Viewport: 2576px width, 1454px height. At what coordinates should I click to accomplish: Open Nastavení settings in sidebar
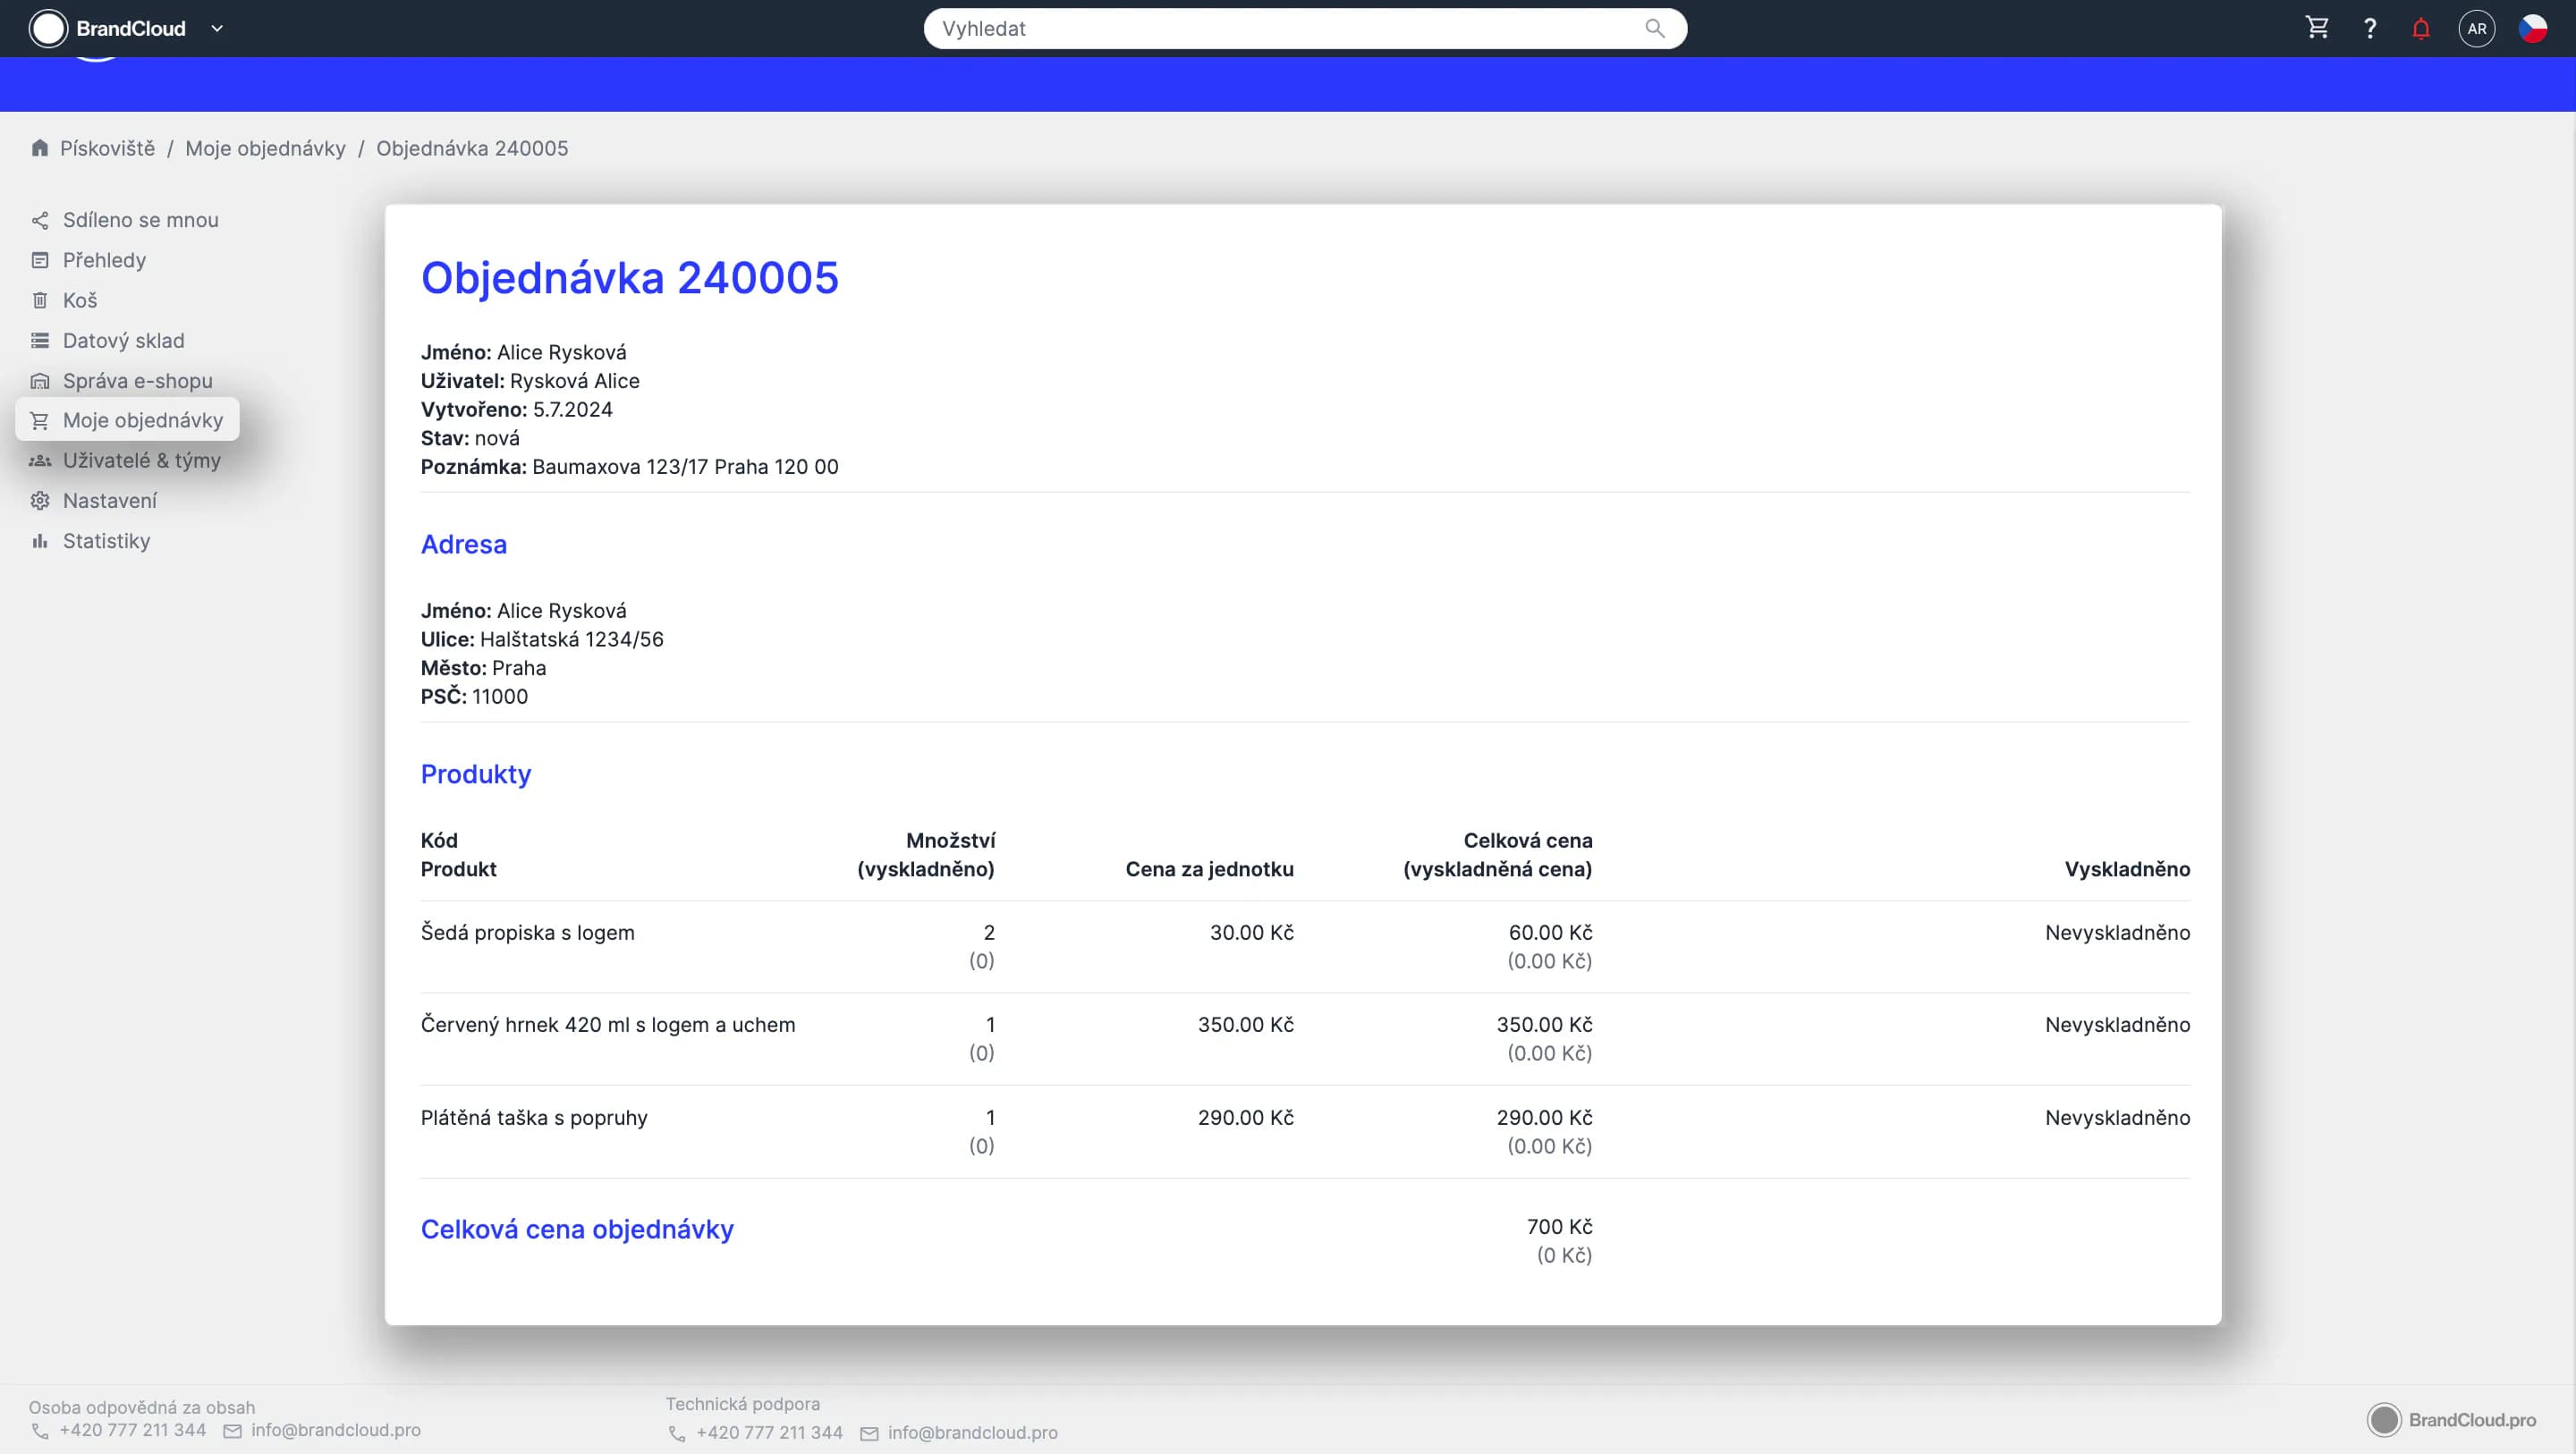(109, 500)
